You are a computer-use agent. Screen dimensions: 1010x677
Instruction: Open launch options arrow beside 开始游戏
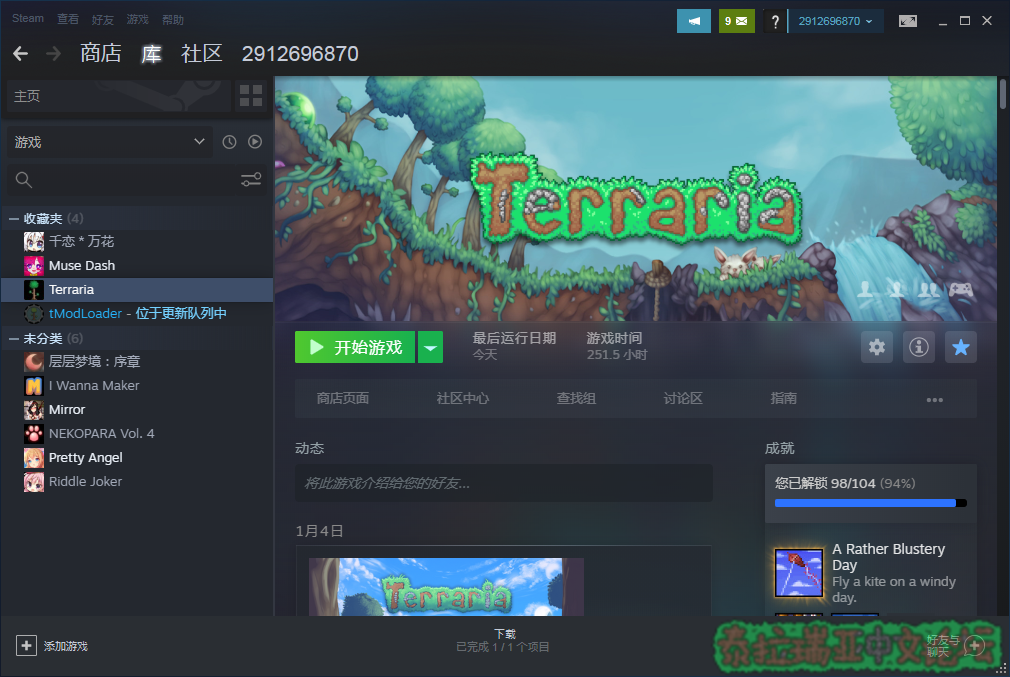pyautogui.click(x=430, y=347)
